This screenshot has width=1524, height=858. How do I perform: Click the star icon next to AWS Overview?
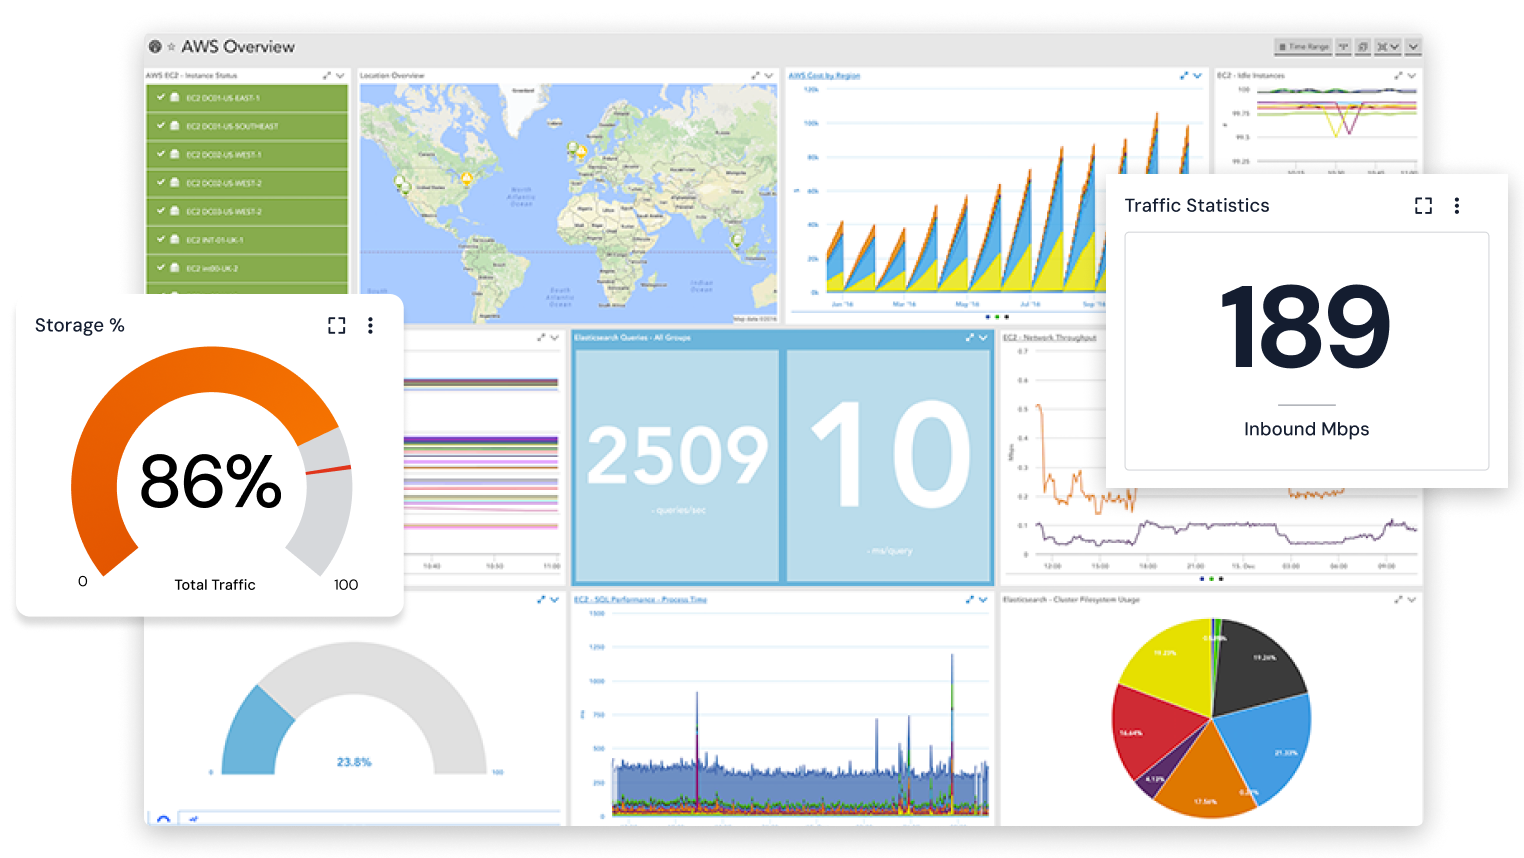click(x=169, y=46)
